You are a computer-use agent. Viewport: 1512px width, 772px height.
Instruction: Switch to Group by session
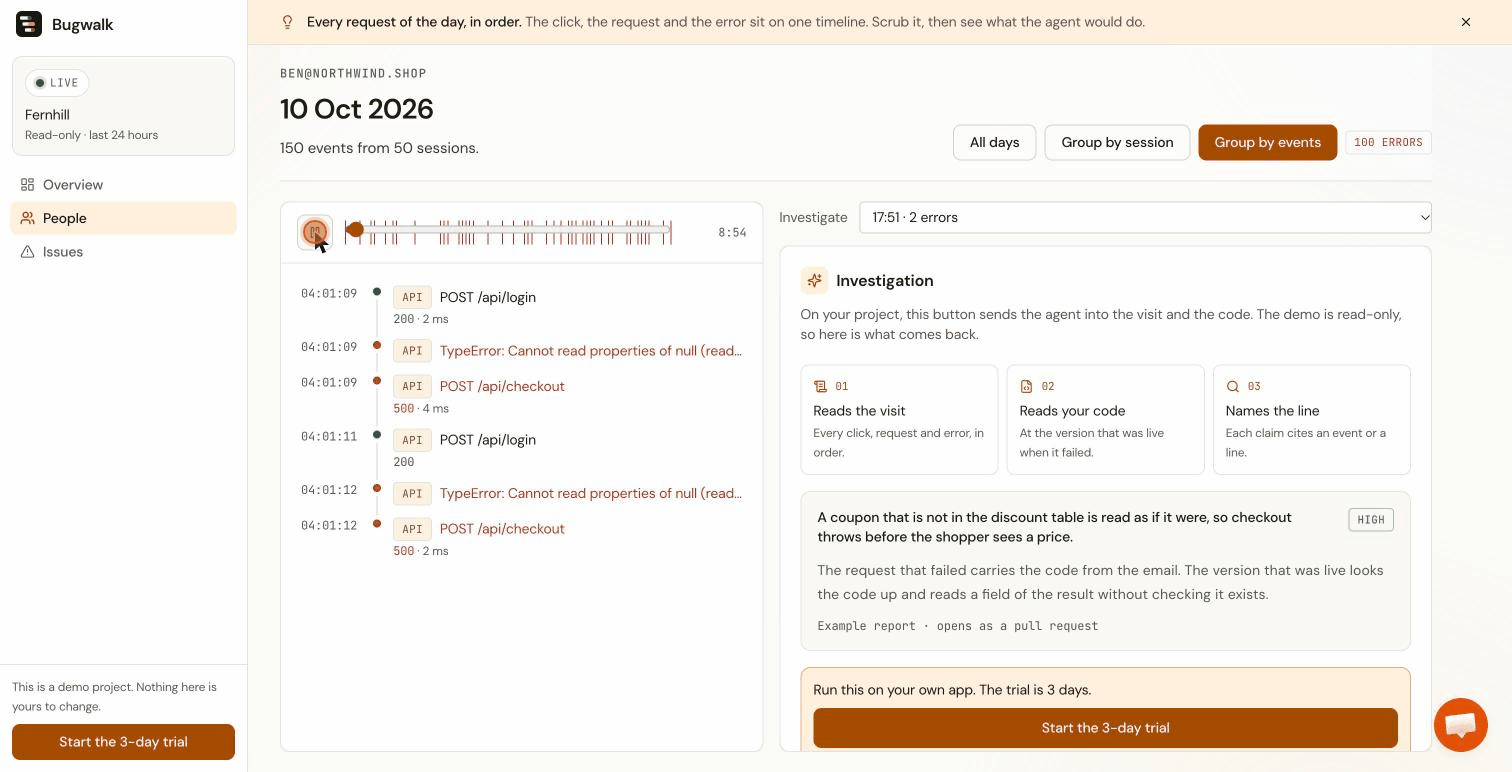pos(1117,142)
